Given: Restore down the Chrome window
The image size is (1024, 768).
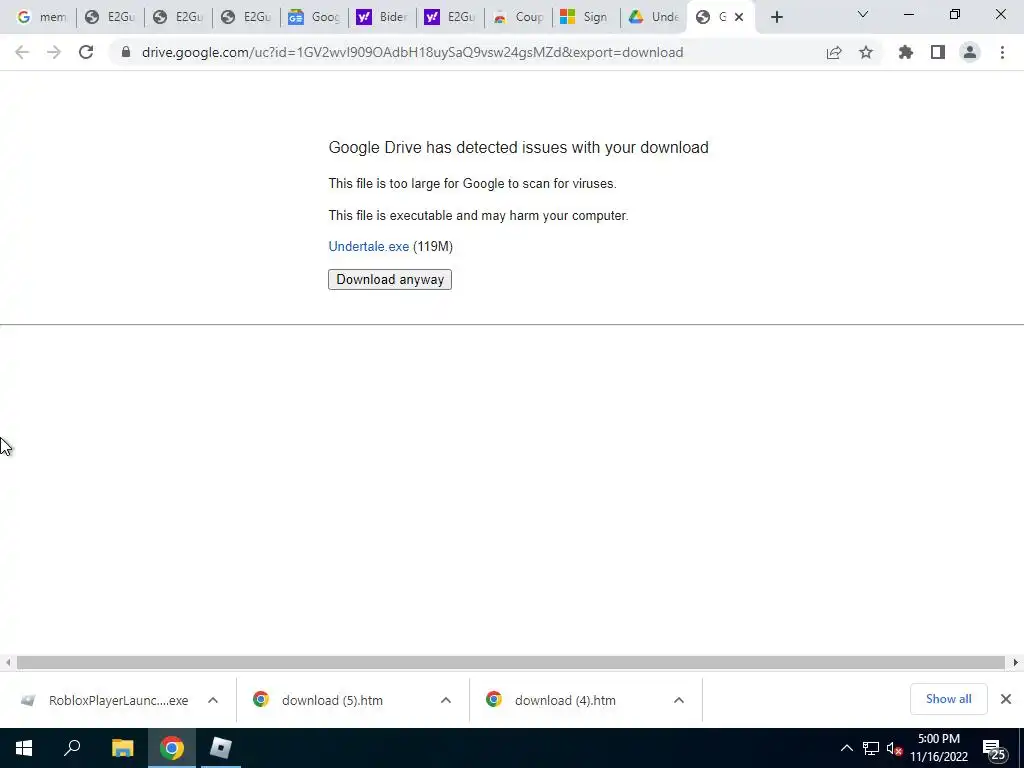Looking at the screenshot, I should click(955, 14).
